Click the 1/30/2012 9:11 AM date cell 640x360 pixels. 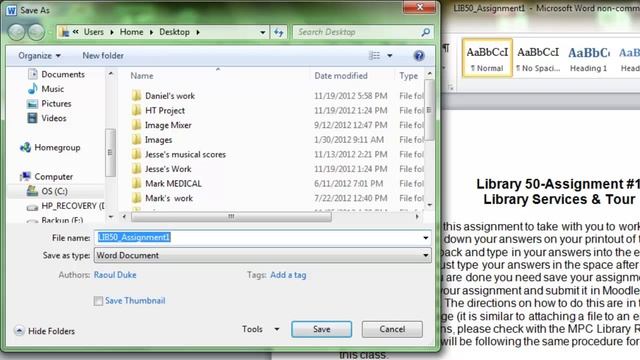tap(349, 140)
